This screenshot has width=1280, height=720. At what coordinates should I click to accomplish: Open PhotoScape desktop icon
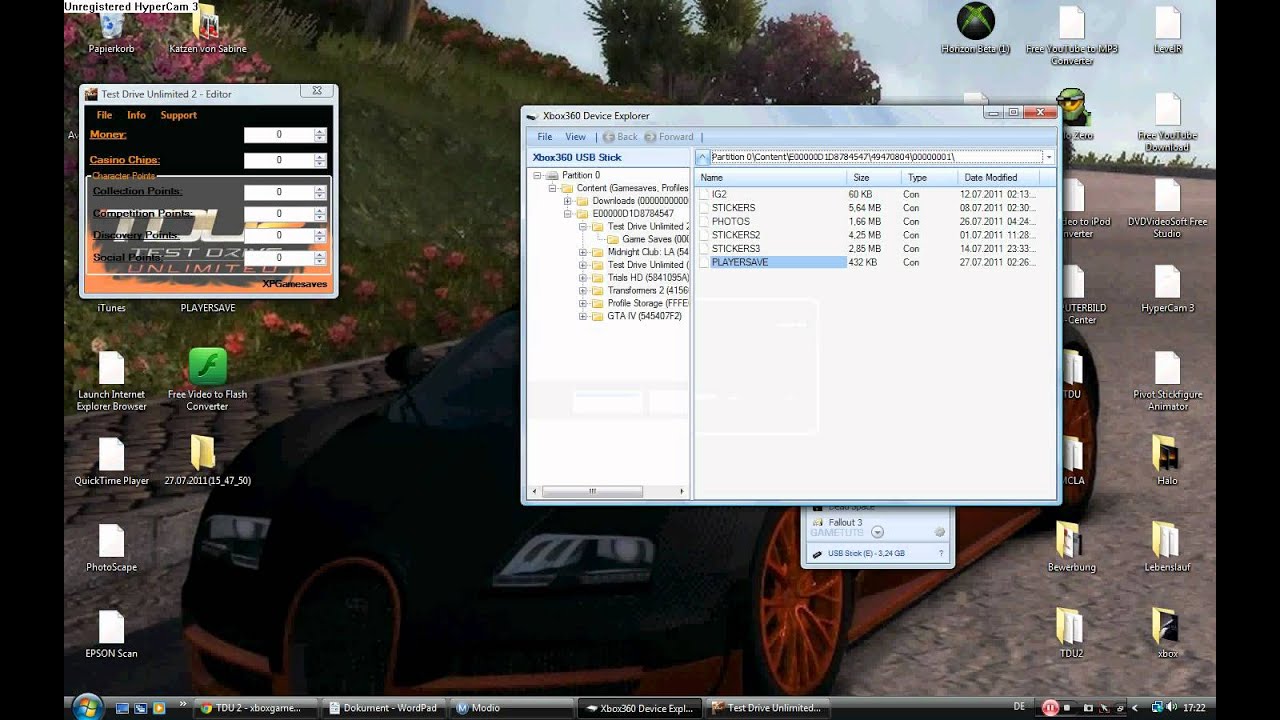(x=111, y=547)
